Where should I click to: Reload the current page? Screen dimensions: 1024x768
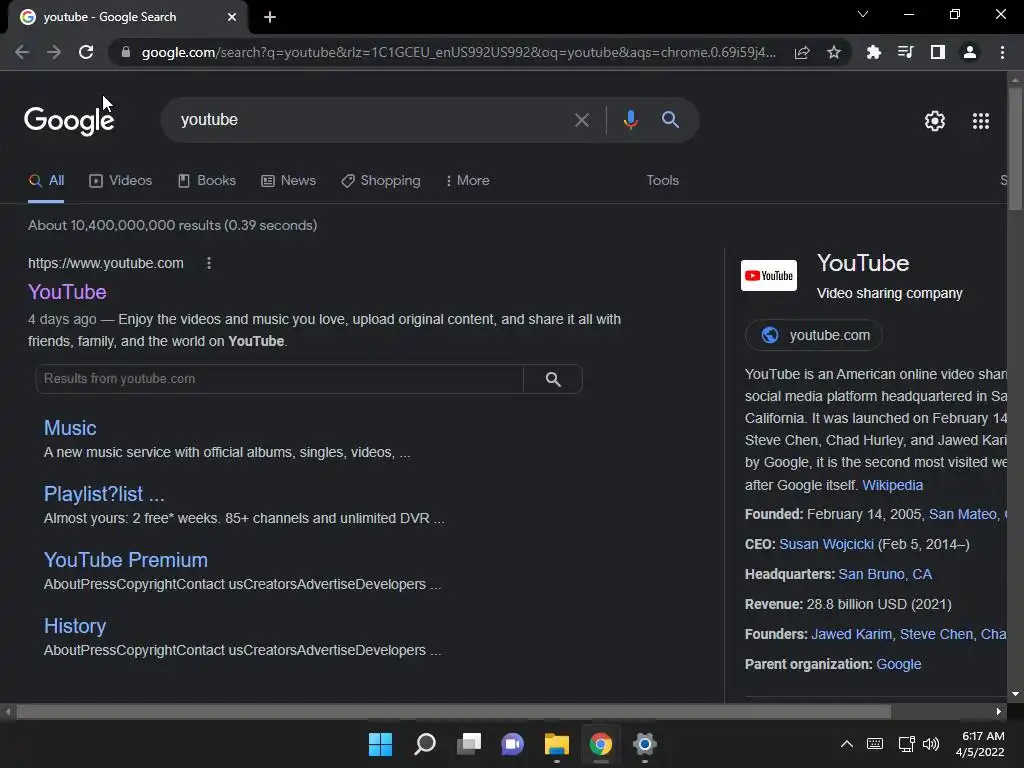[x=86, y=52]
